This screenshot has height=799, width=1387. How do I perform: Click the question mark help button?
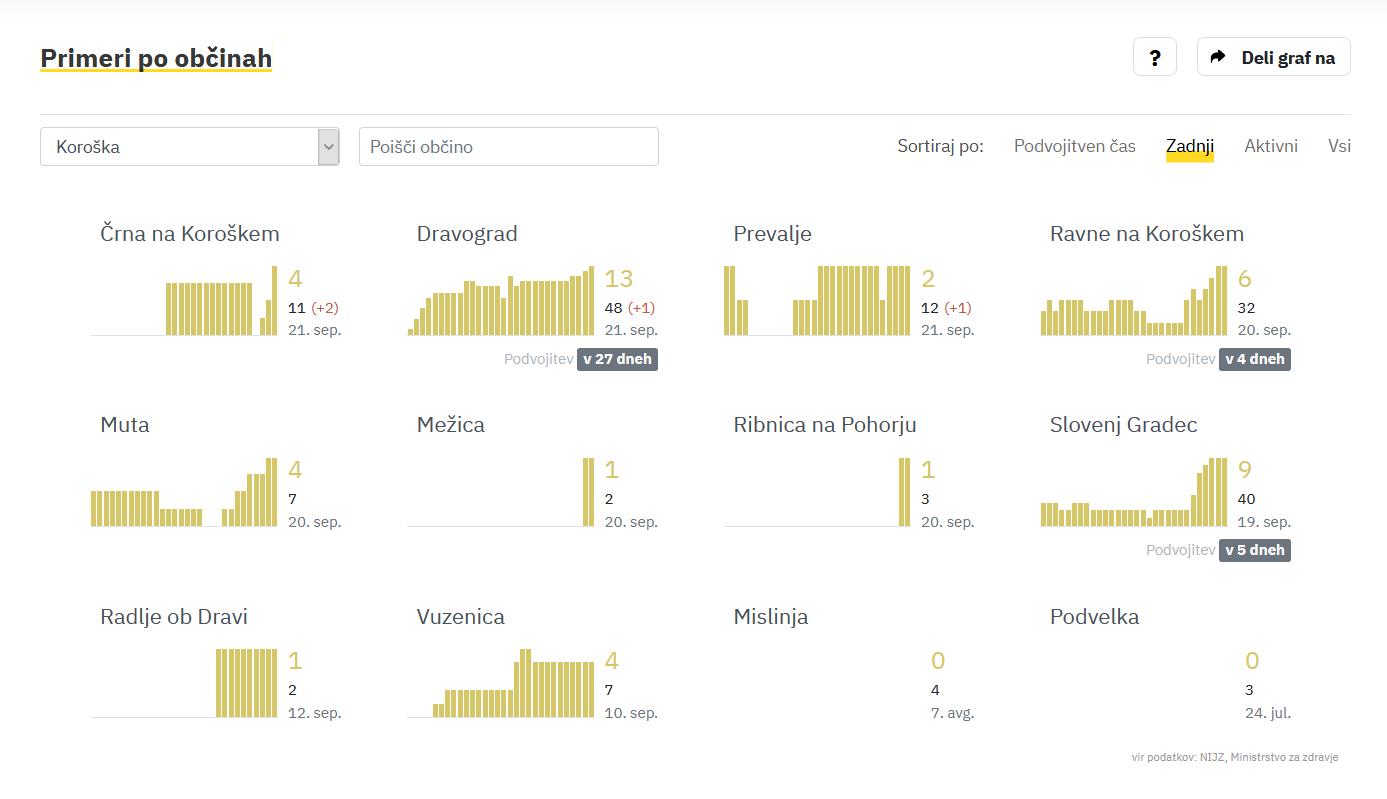pos(1155,57)
